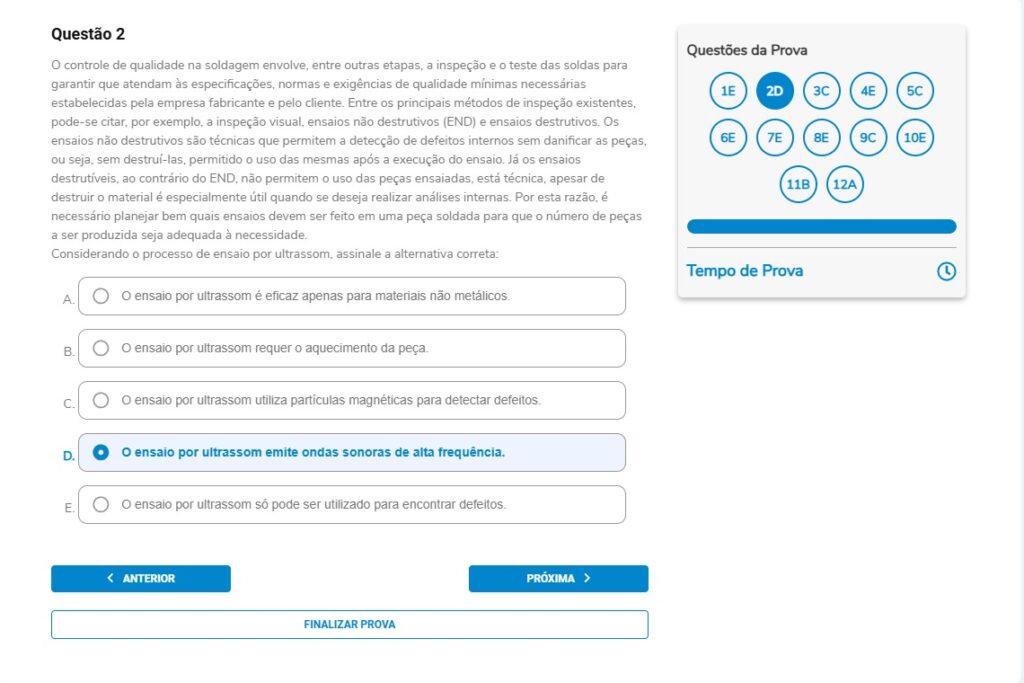1024x683 pixels.
Task: Jump to question 12A
Action: (844, 184)
